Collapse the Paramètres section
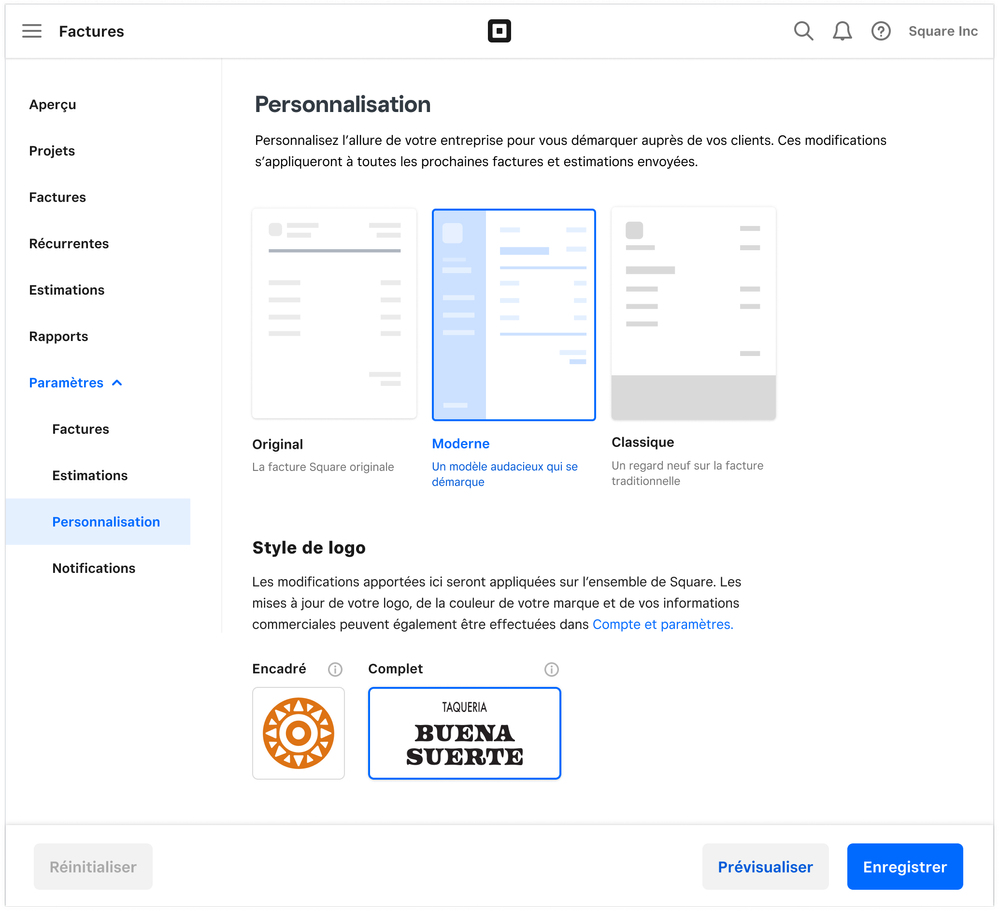Screen dimensions: 999x911 [x=66, y=383]
